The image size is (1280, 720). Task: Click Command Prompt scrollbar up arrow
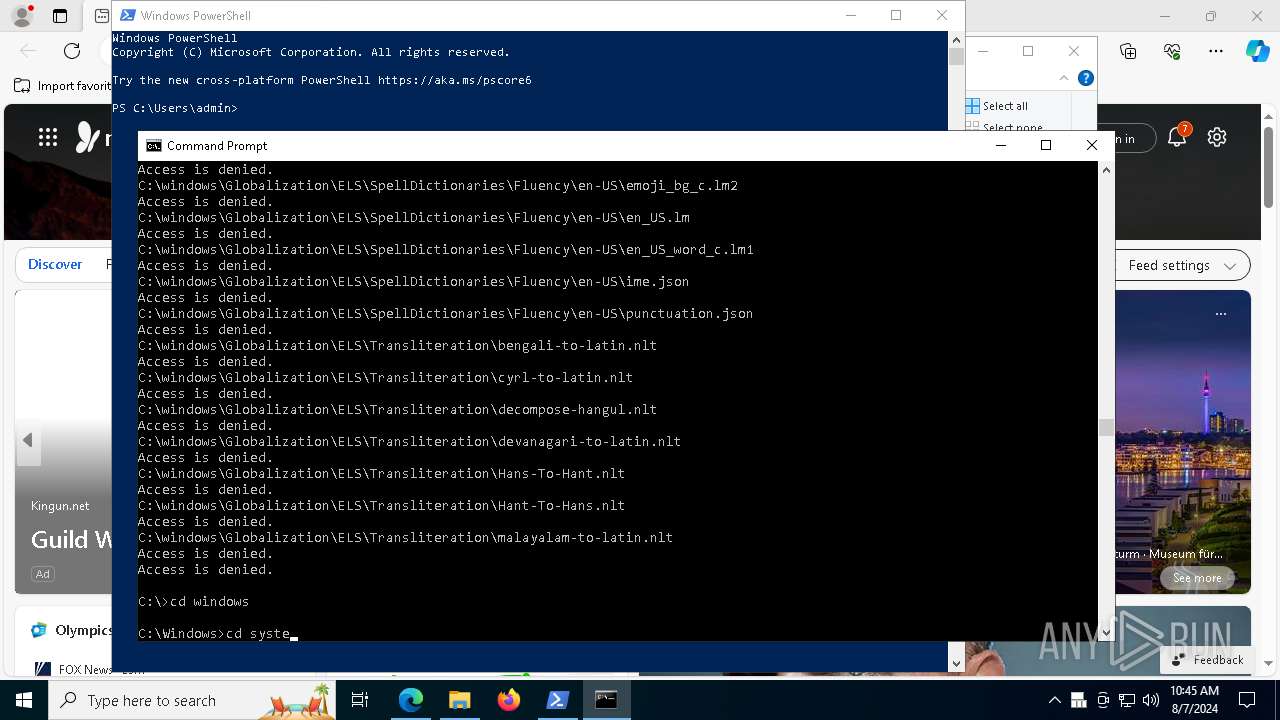coord(1106,170)
